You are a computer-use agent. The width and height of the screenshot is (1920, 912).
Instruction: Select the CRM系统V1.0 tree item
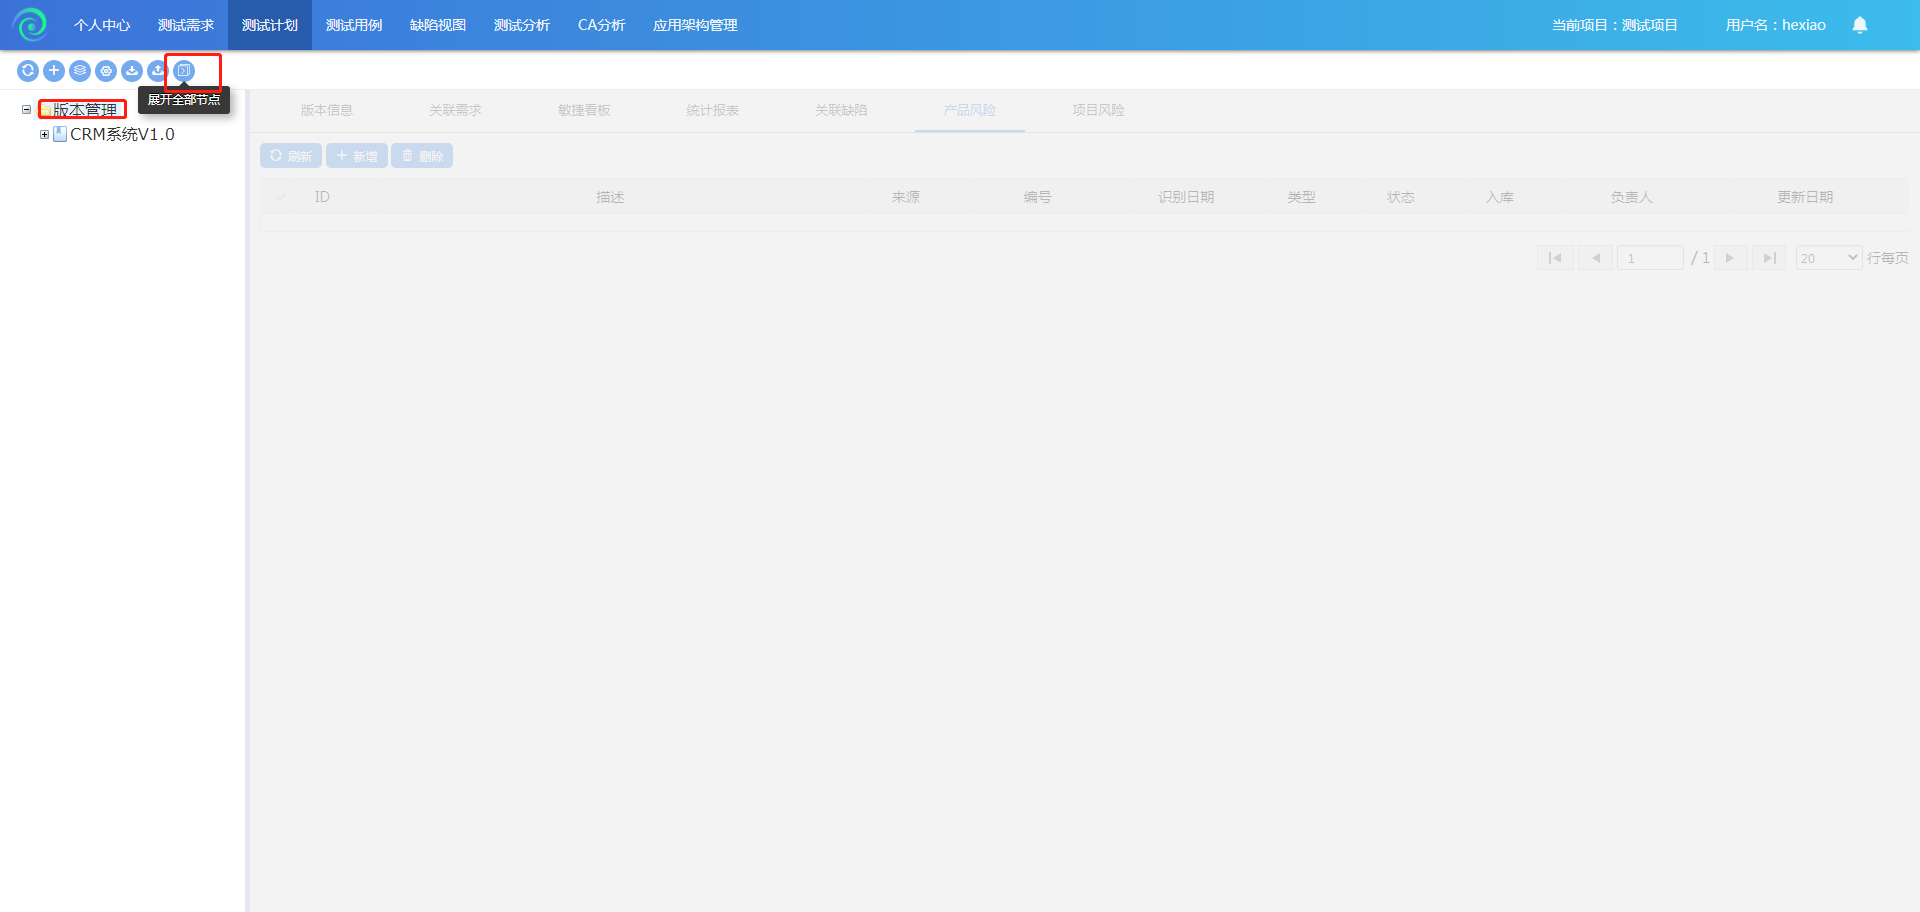(122, 134)
